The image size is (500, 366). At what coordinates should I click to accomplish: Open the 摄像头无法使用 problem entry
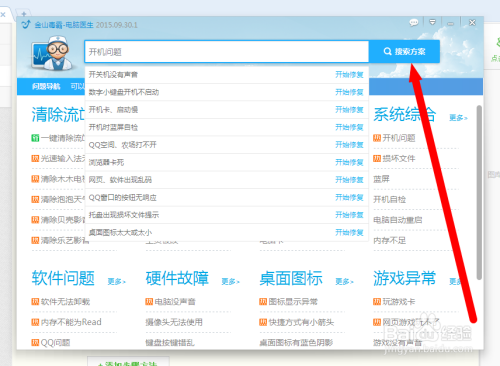(174, 322)
